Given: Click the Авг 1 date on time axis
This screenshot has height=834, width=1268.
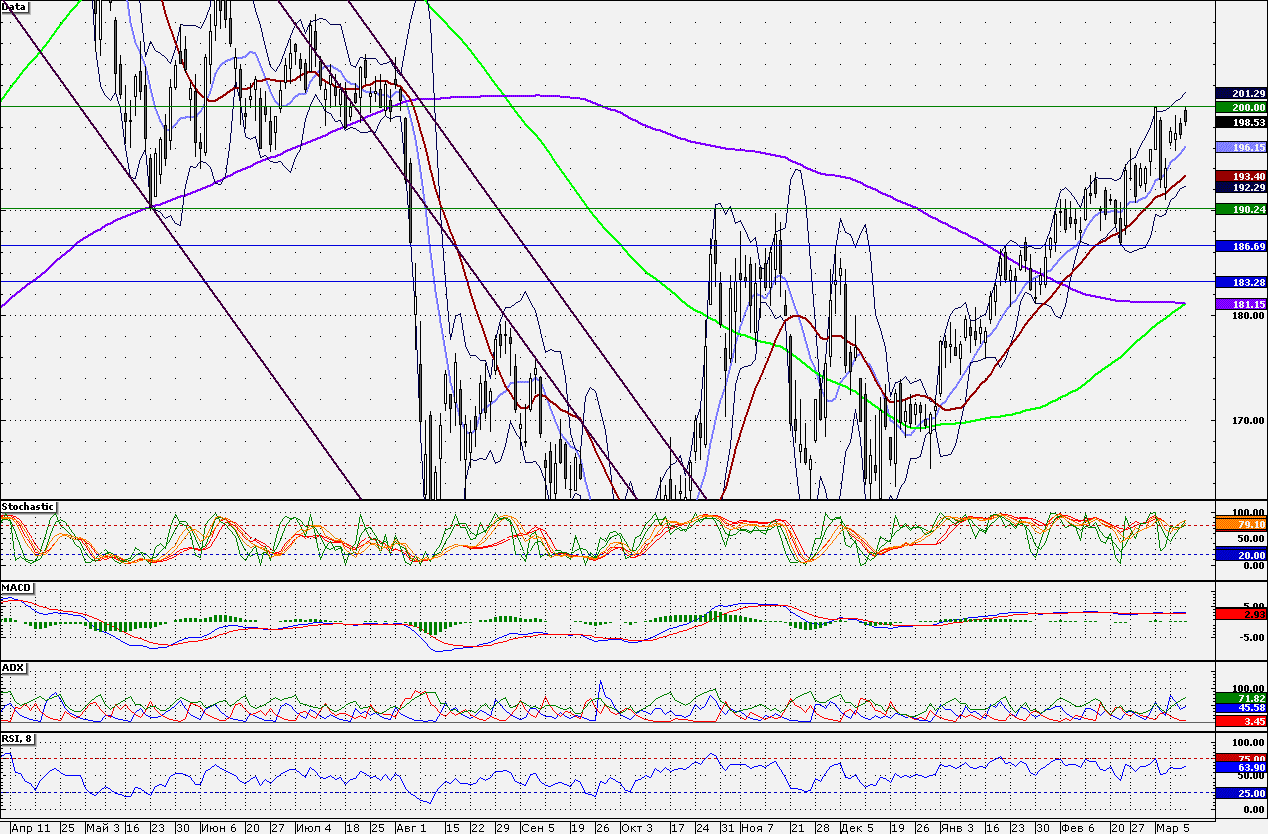Looking at the screenshot, I should tap(412, 828).
